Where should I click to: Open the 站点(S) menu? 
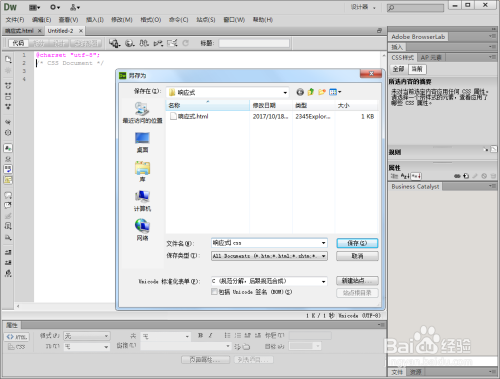coord(206,20)
